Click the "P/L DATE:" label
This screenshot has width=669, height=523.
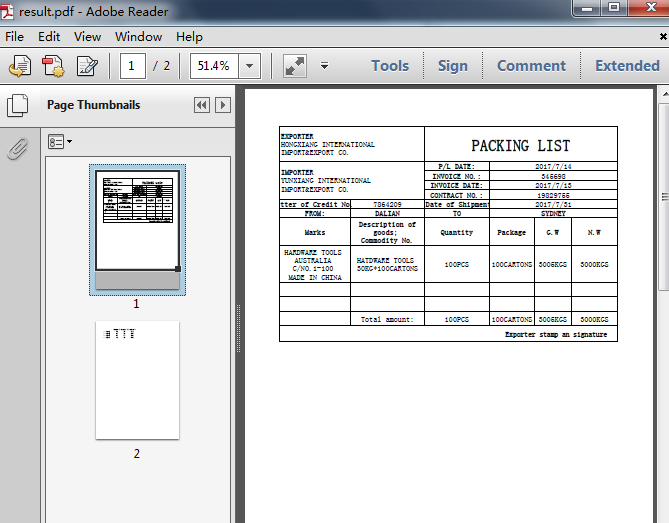(x=457, y=166)
